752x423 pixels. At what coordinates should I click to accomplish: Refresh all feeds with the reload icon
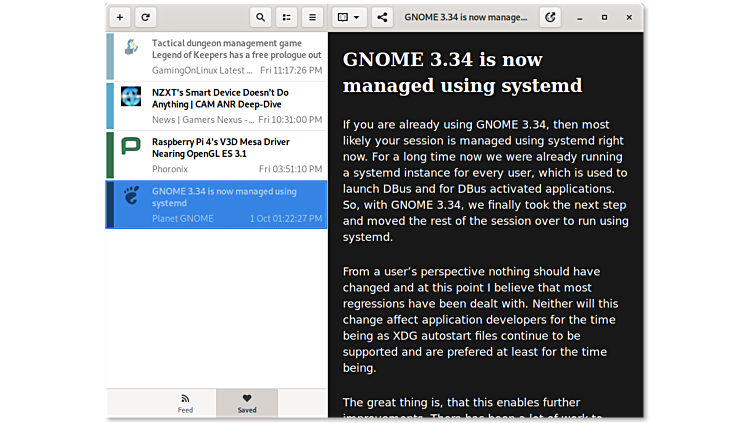(146, 17)
